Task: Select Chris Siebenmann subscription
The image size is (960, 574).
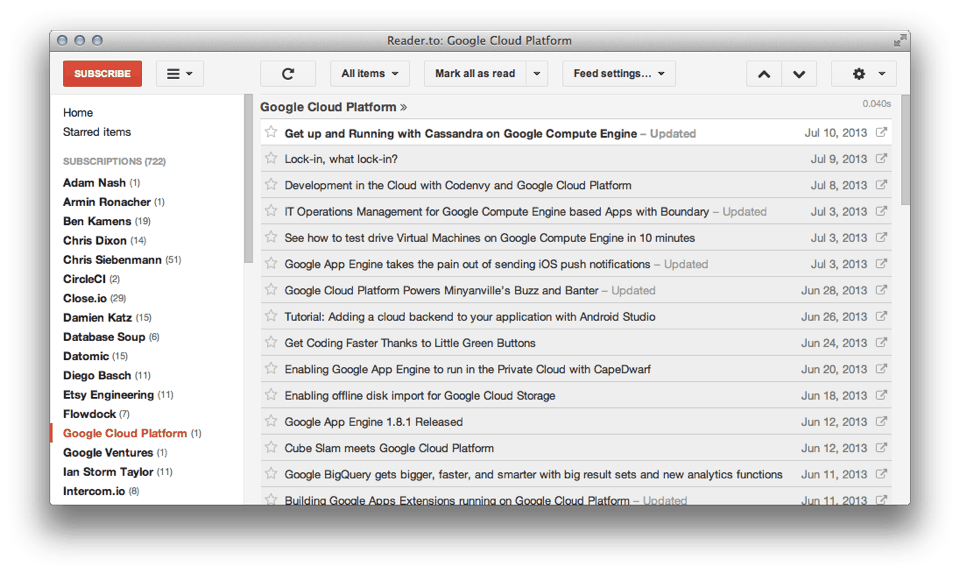Action: click(122, 260)
